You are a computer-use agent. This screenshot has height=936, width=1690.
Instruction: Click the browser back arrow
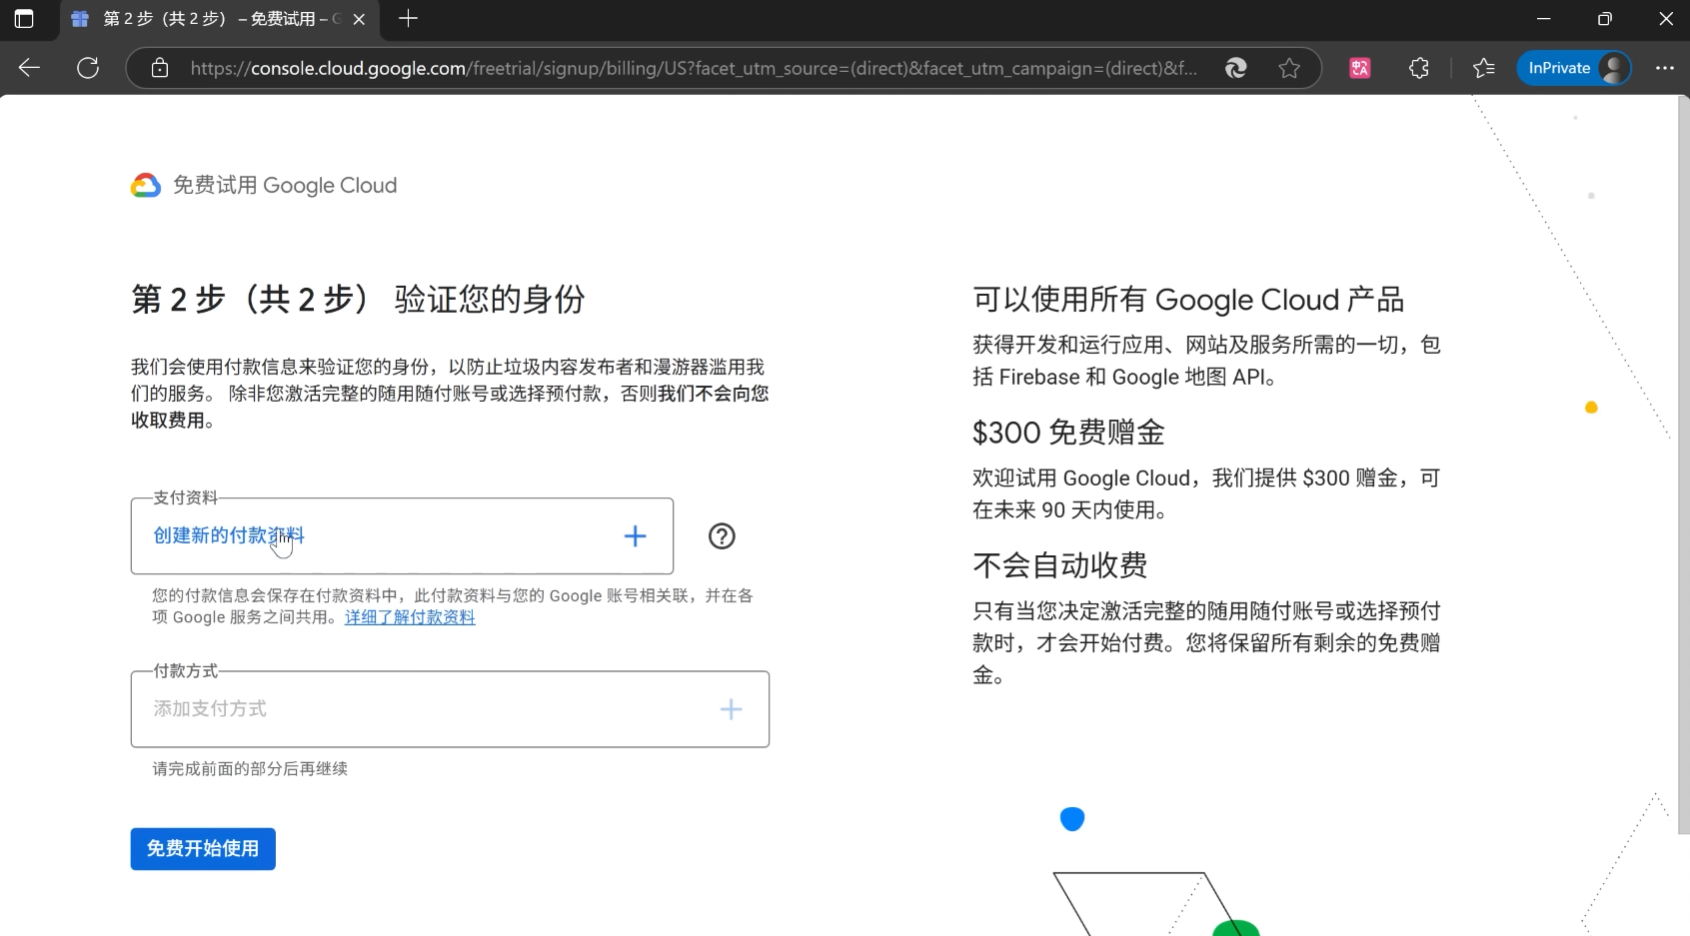pos(30,68)
